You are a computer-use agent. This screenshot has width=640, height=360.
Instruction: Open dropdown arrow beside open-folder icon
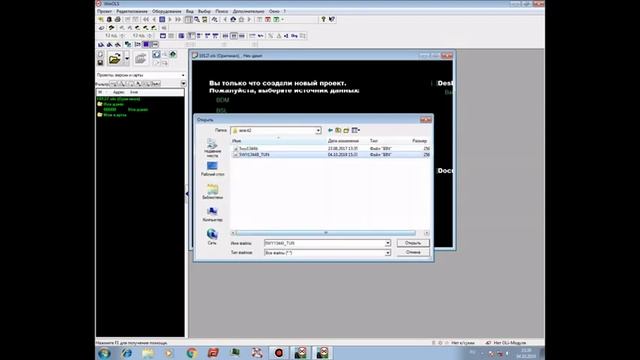click(127, 59)
